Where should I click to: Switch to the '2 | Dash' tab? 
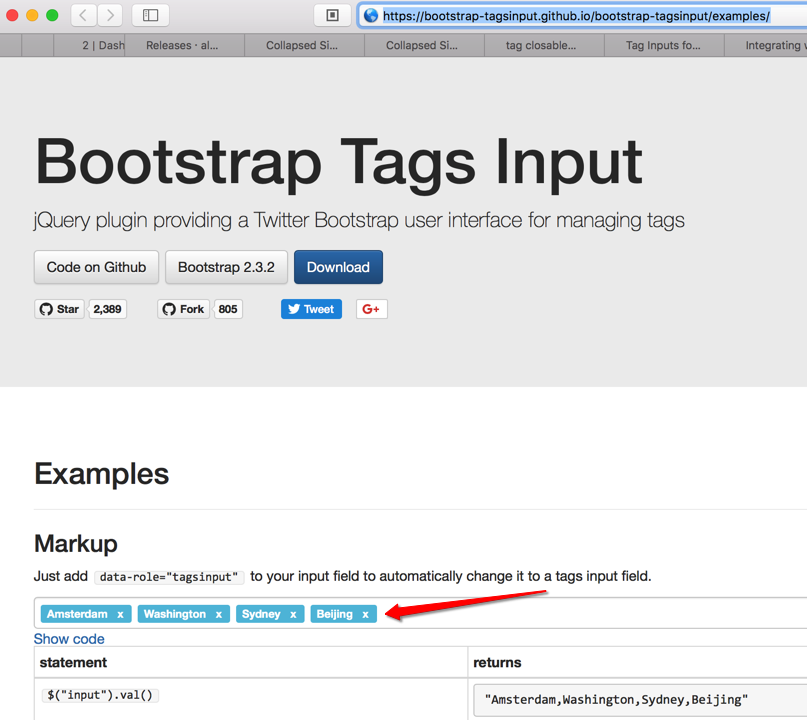(x=90, y=45)
